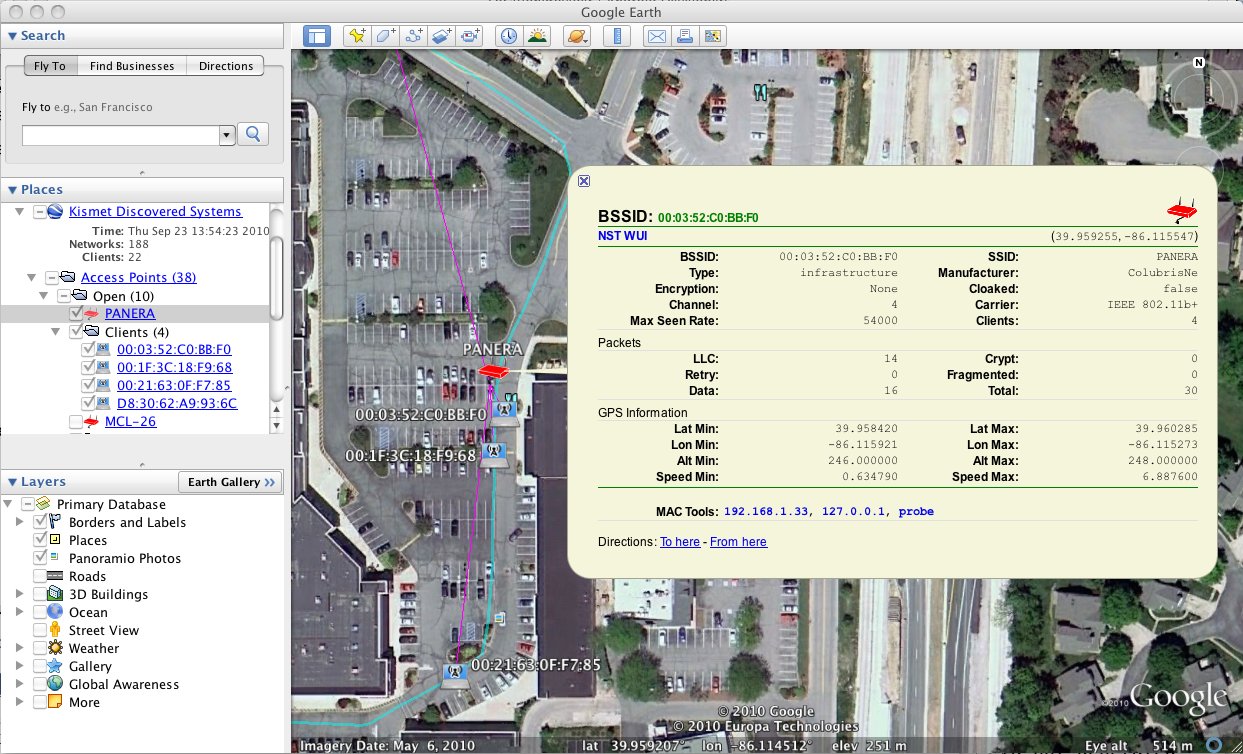Switch to the Fly To tab
This screenshot has height=754, width=1243.
(50, 66)
